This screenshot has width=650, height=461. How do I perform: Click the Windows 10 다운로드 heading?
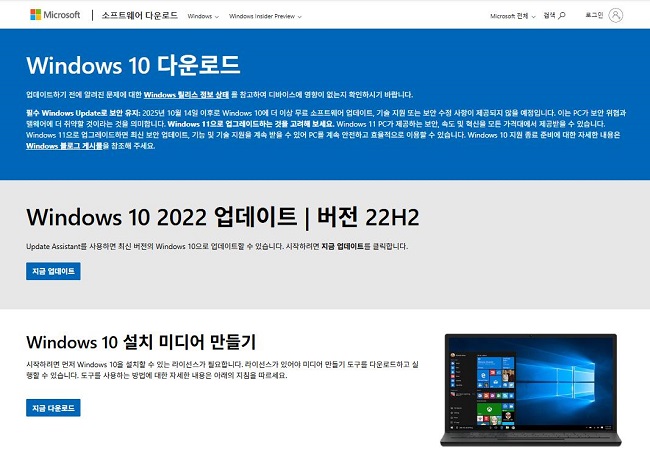[x=133, y=65]
